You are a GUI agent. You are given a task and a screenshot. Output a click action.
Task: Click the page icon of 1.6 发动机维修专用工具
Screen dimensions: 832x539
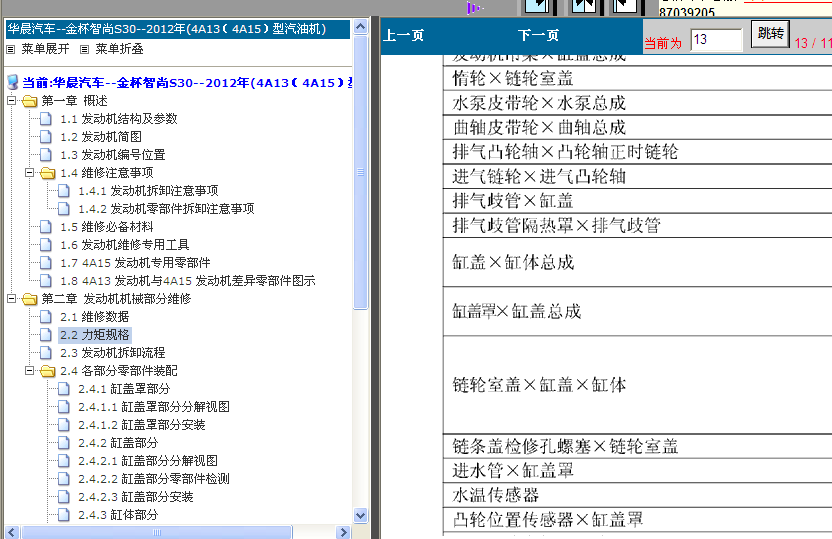46,245
